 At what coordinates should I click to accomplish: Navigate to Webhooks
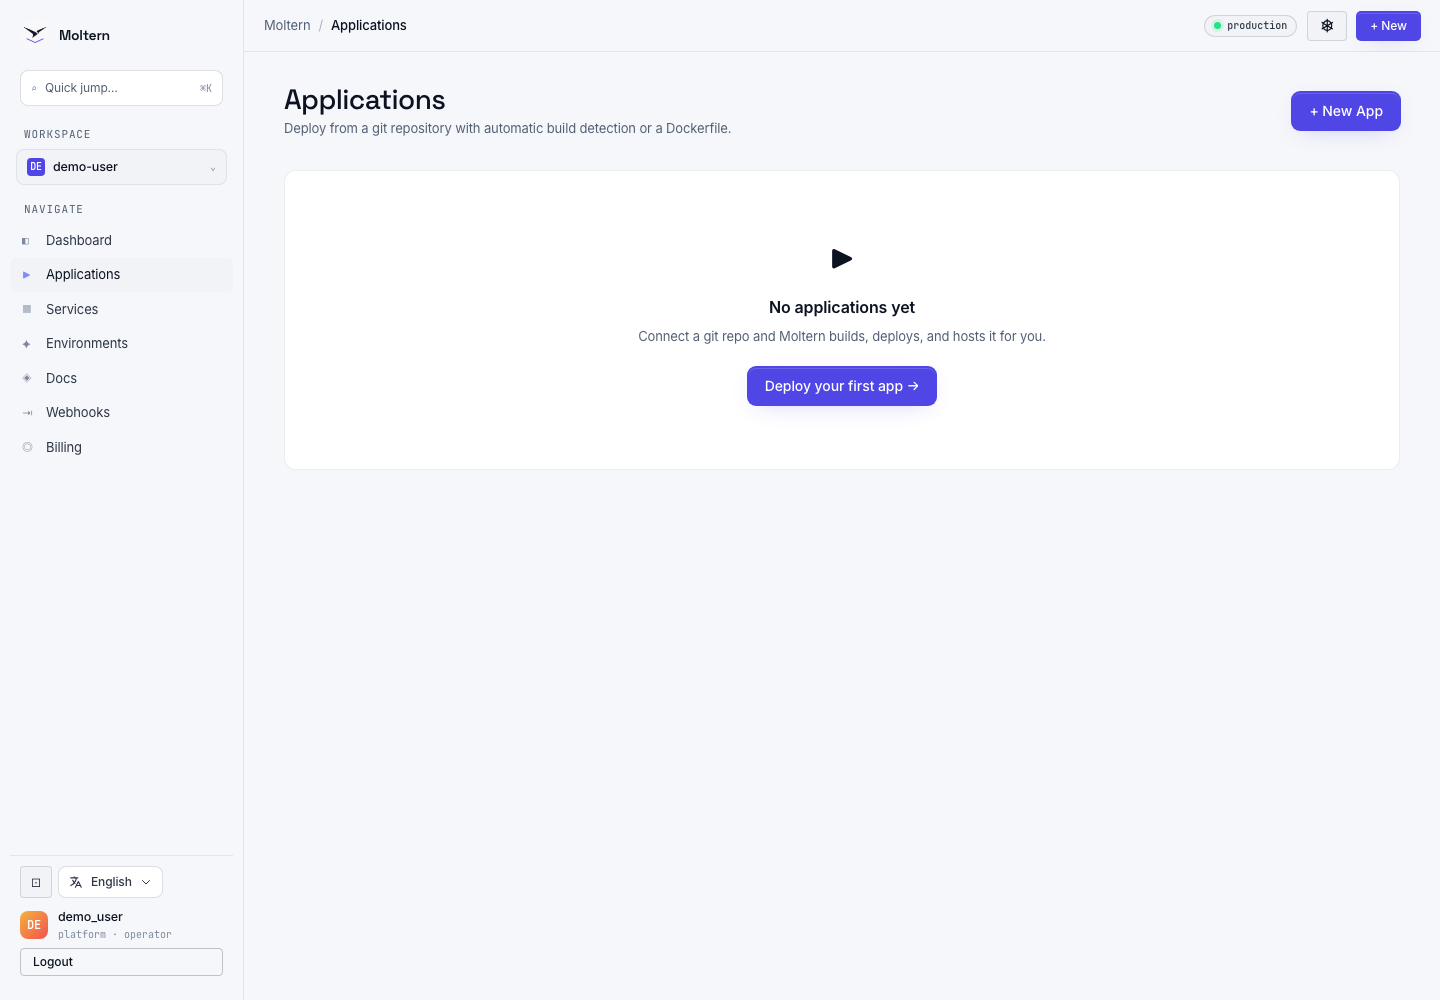(121, 413)
